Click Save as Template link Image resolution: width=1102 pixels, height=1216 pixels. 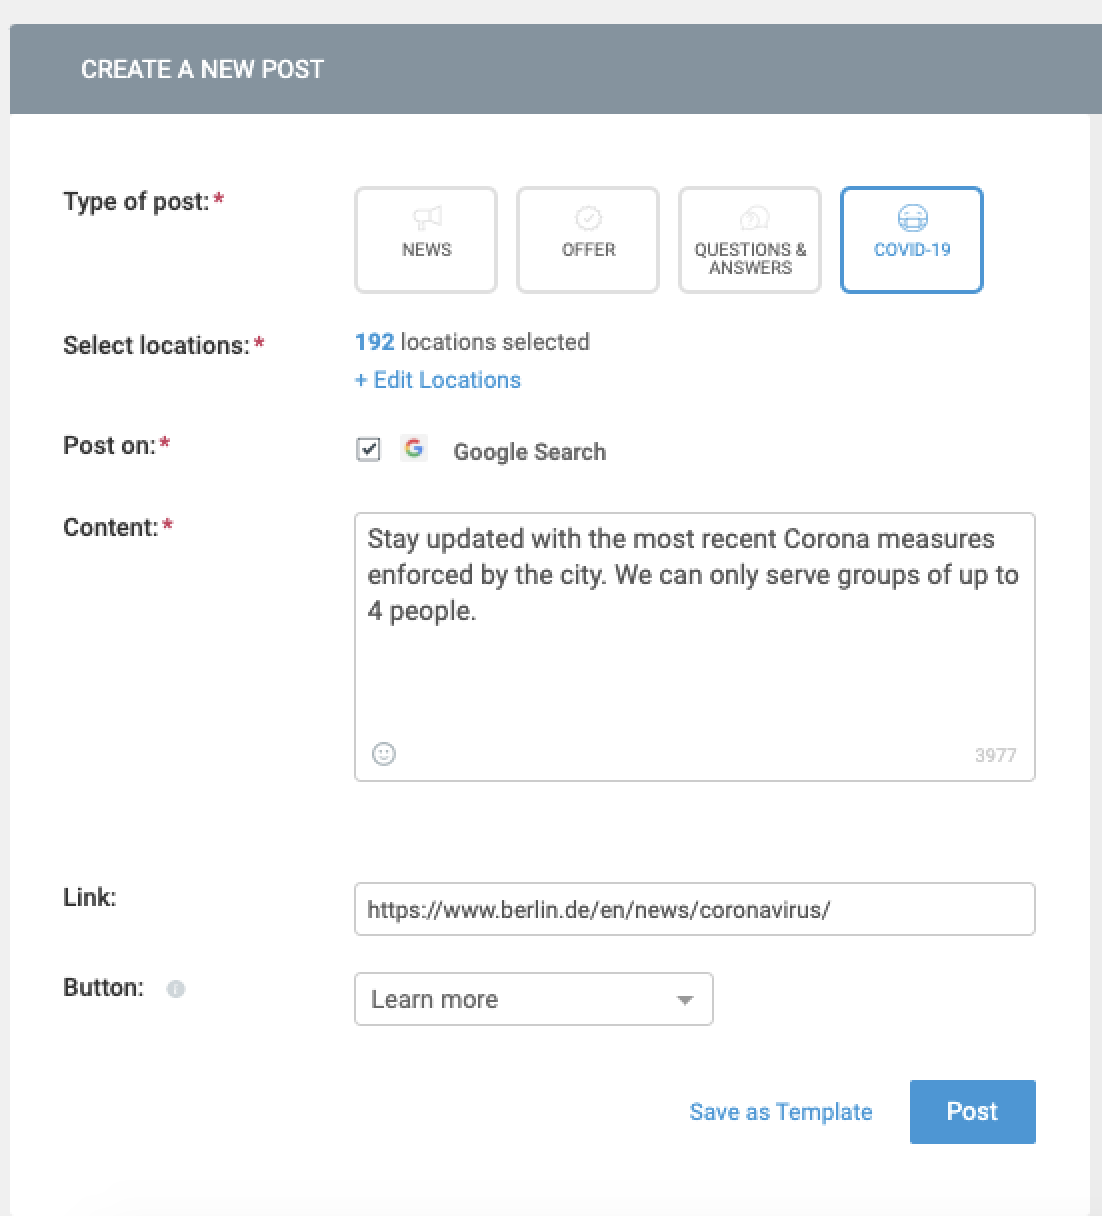781,1112
